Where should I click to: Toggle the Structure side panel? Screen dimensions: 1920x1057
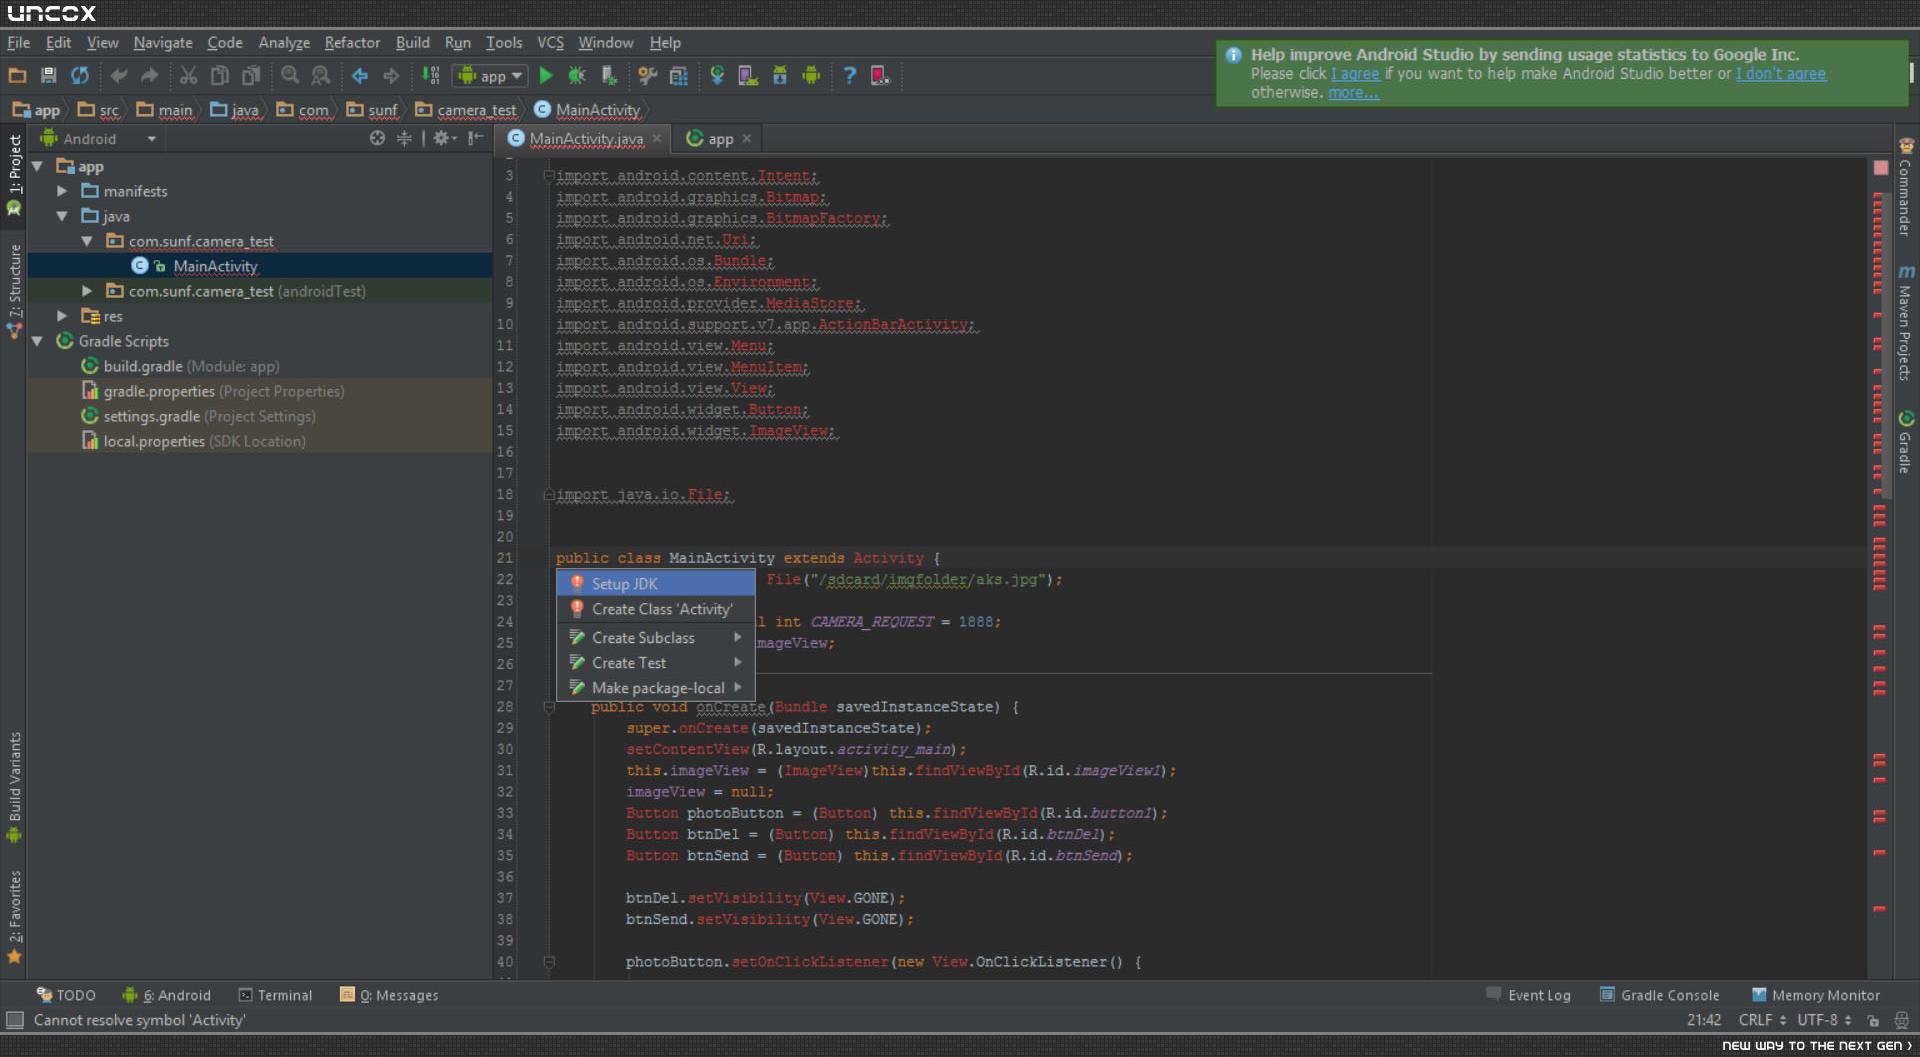coord(14,290)
